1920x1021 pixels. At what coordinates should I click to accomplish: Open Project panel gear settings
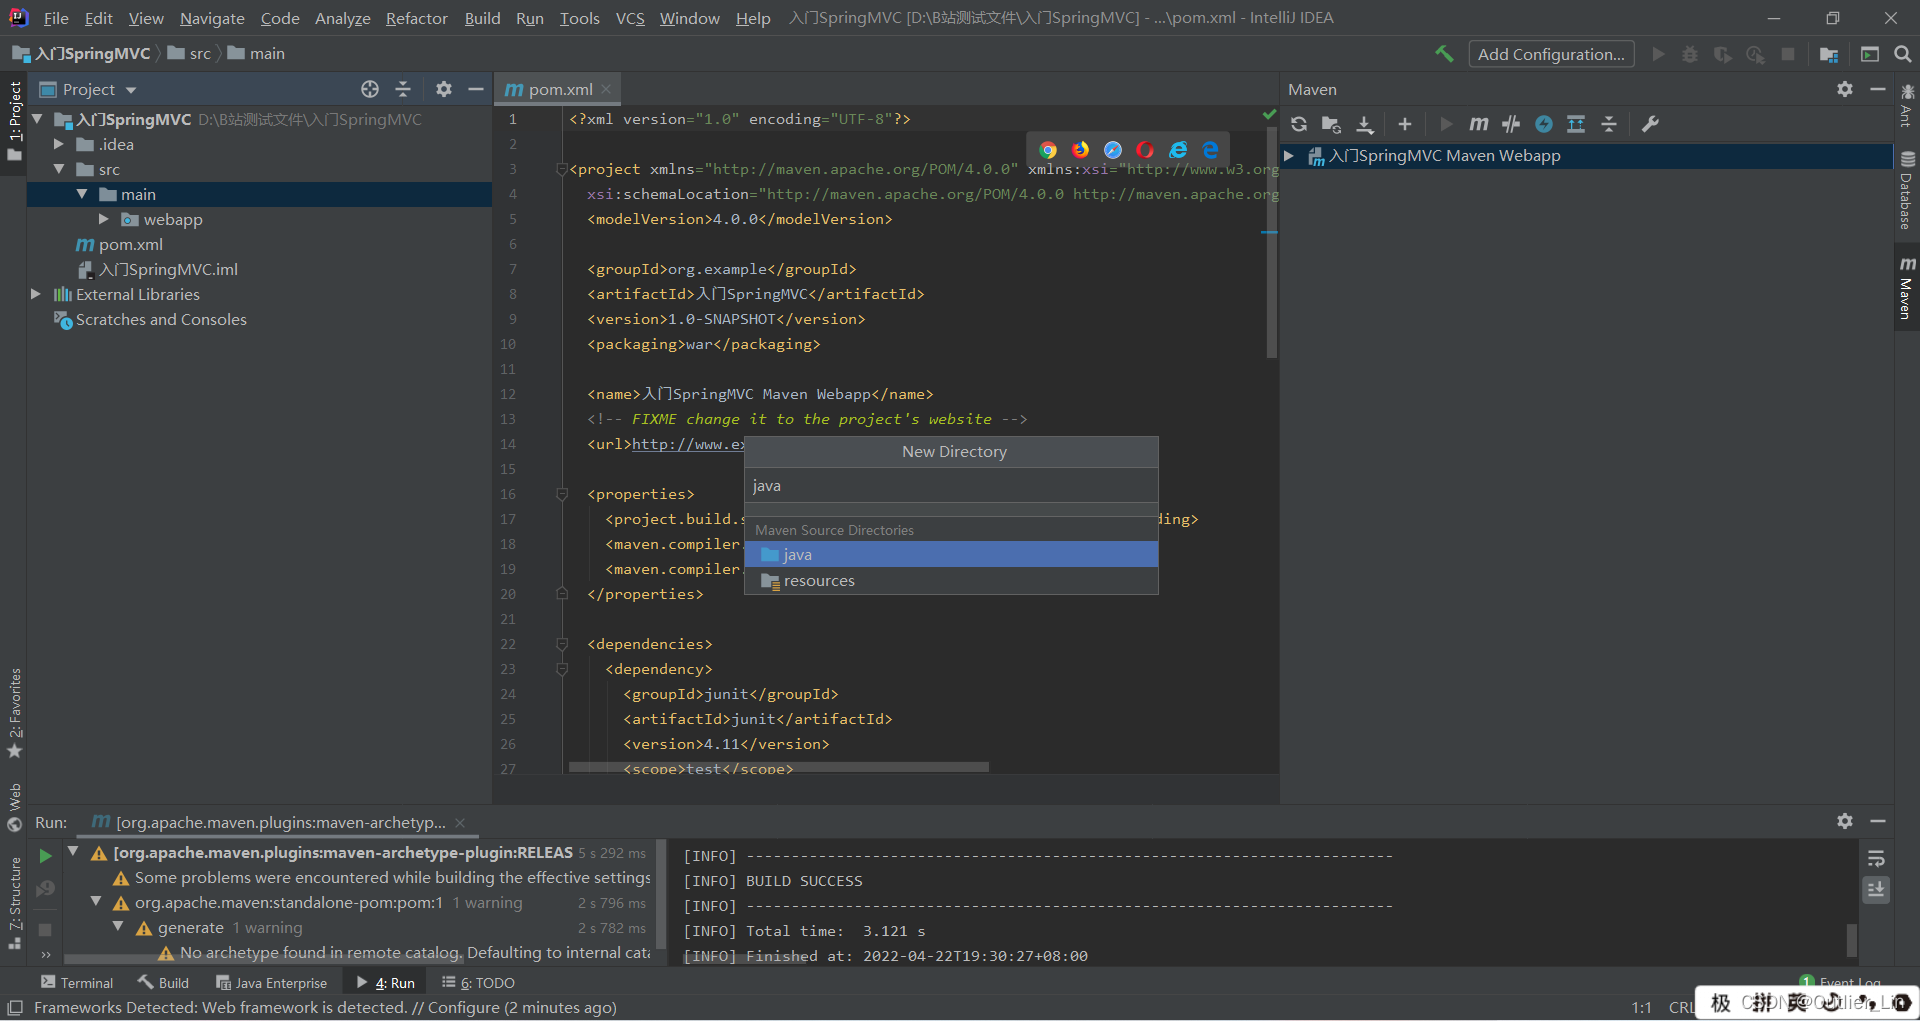(444, 89)
